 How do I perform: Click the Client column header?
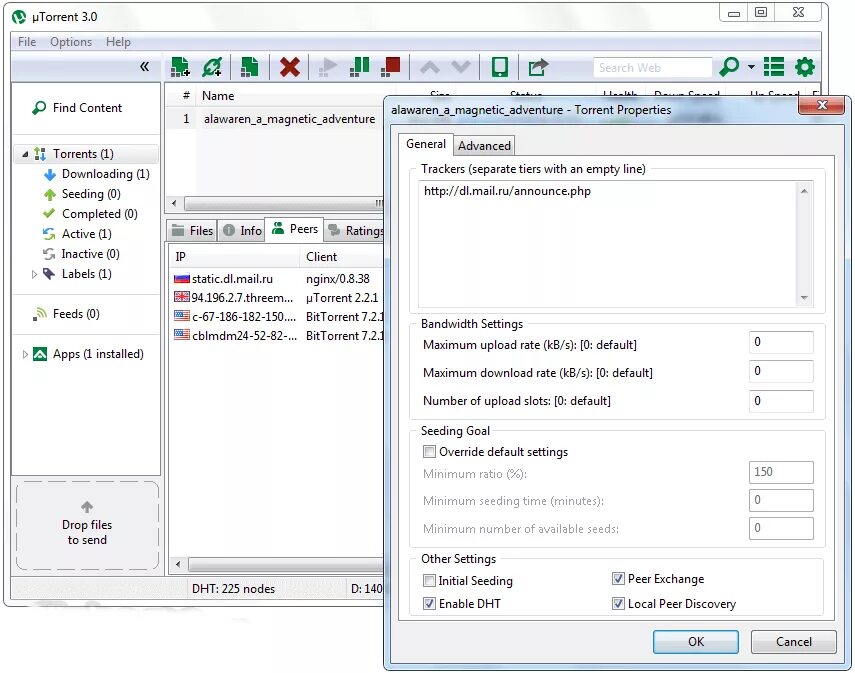tap(343, 257)
